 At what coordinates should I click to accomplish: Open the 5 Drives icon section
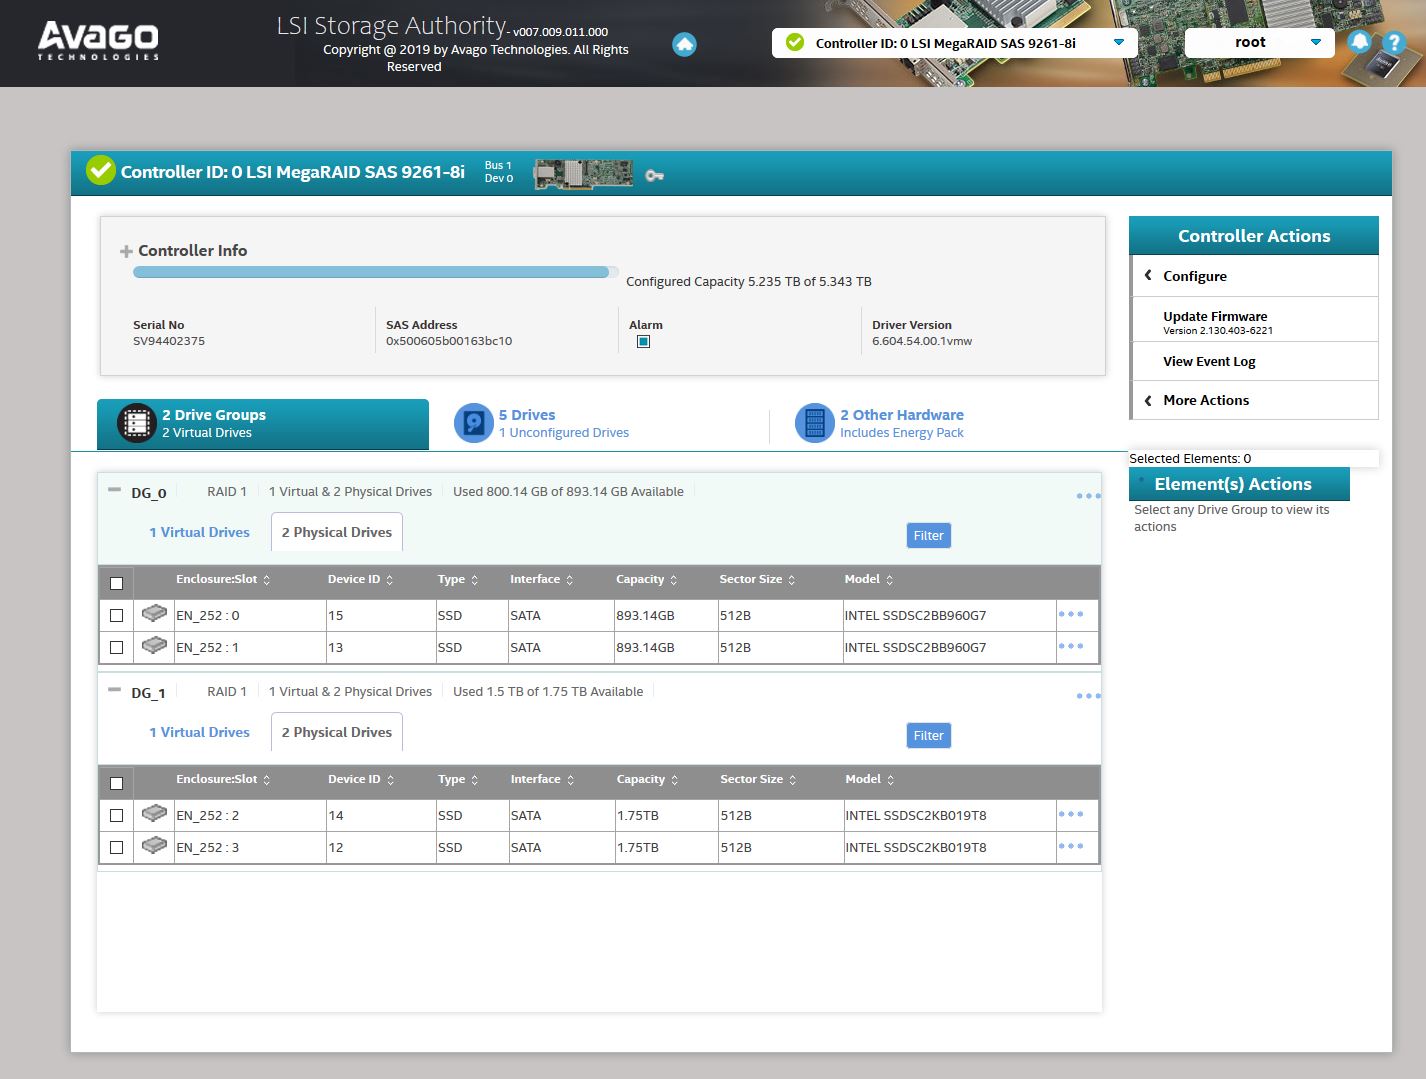click(473, 423)
